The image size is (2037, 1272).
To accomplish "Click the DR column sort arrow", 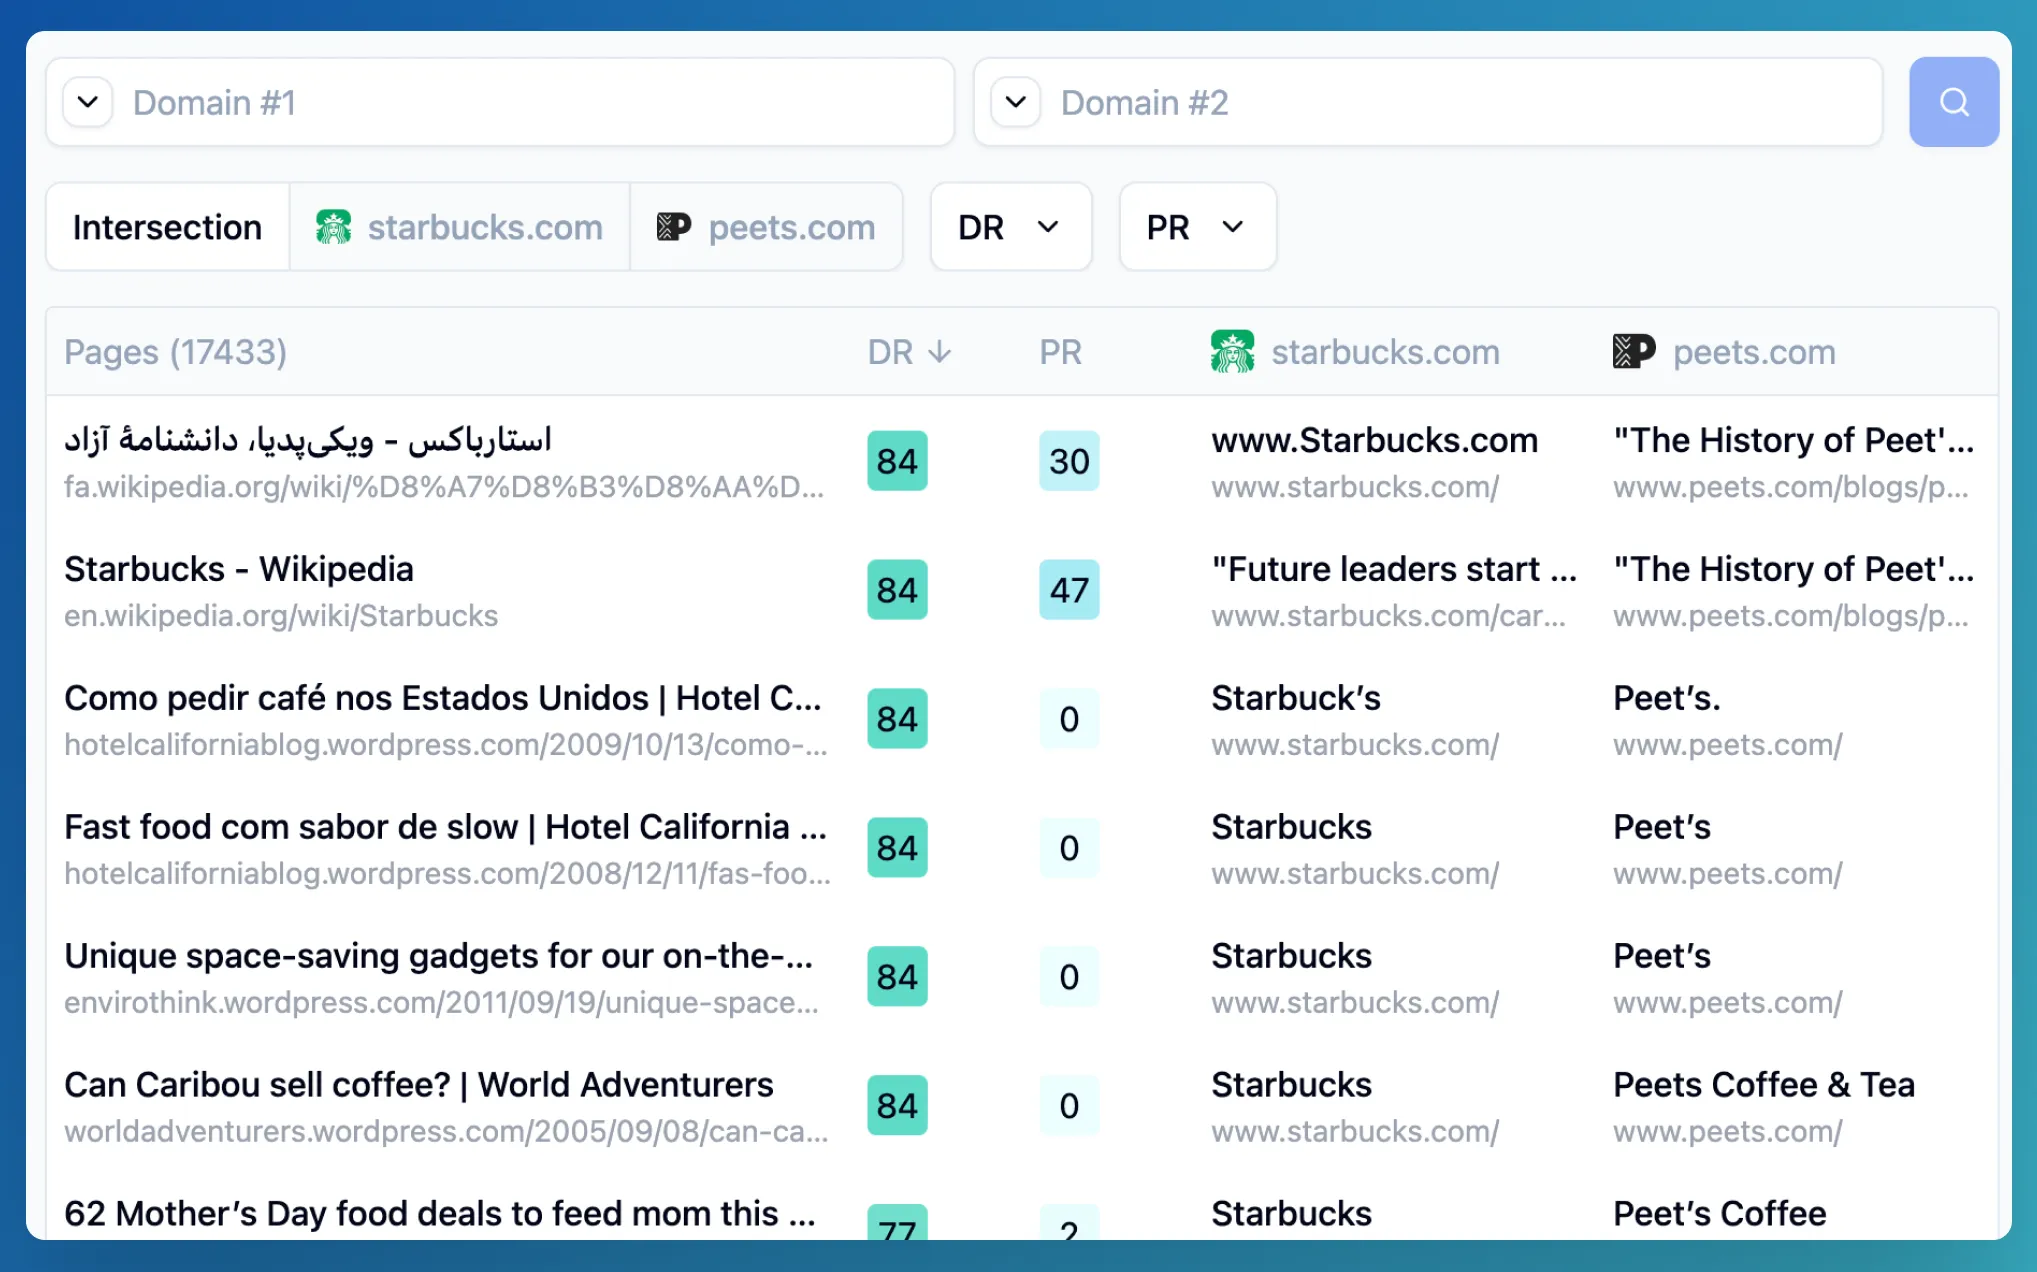I will point(941,352).
